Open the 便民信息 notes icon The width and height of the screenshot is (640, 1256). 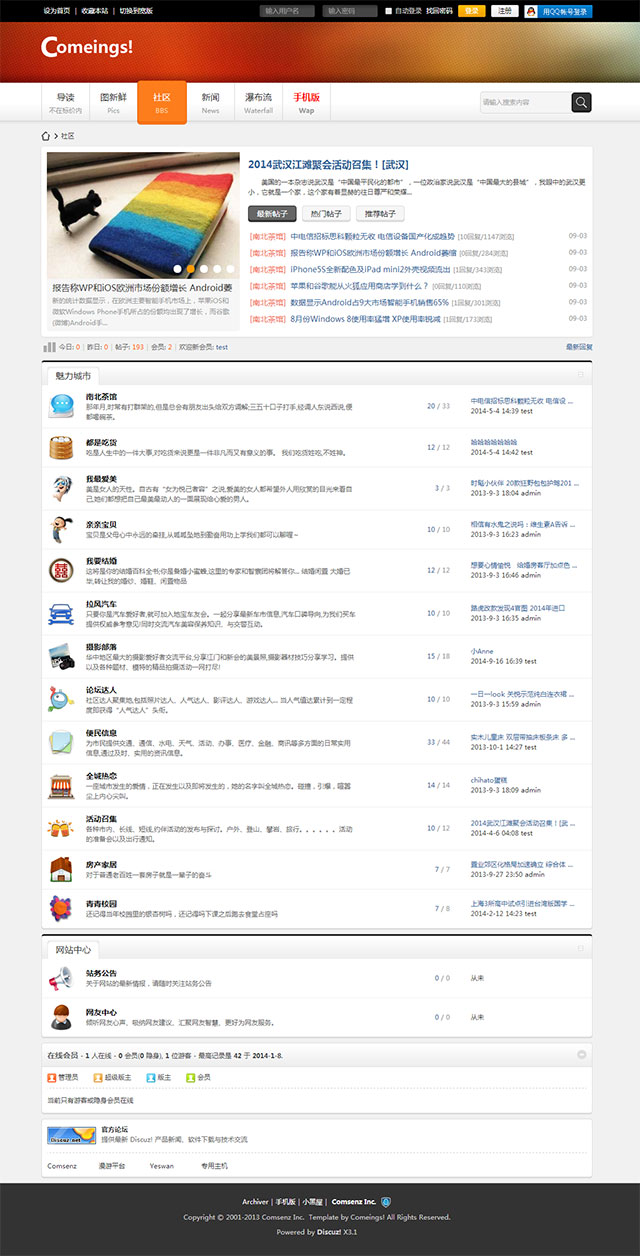(60, 741)
